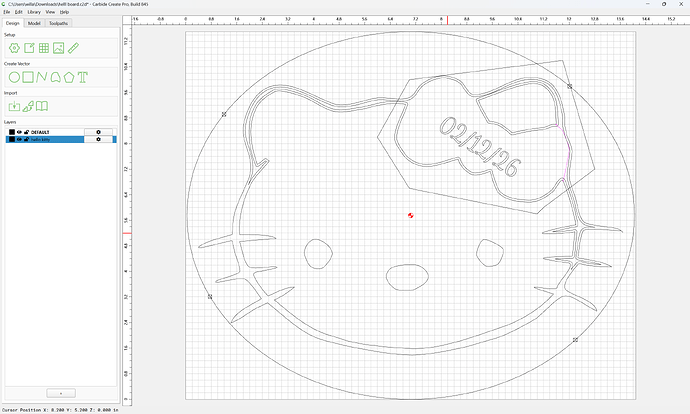The width and height of the screenshot is (690, 414).
Task: Select the Polyline tool
Action: point(41,77)
